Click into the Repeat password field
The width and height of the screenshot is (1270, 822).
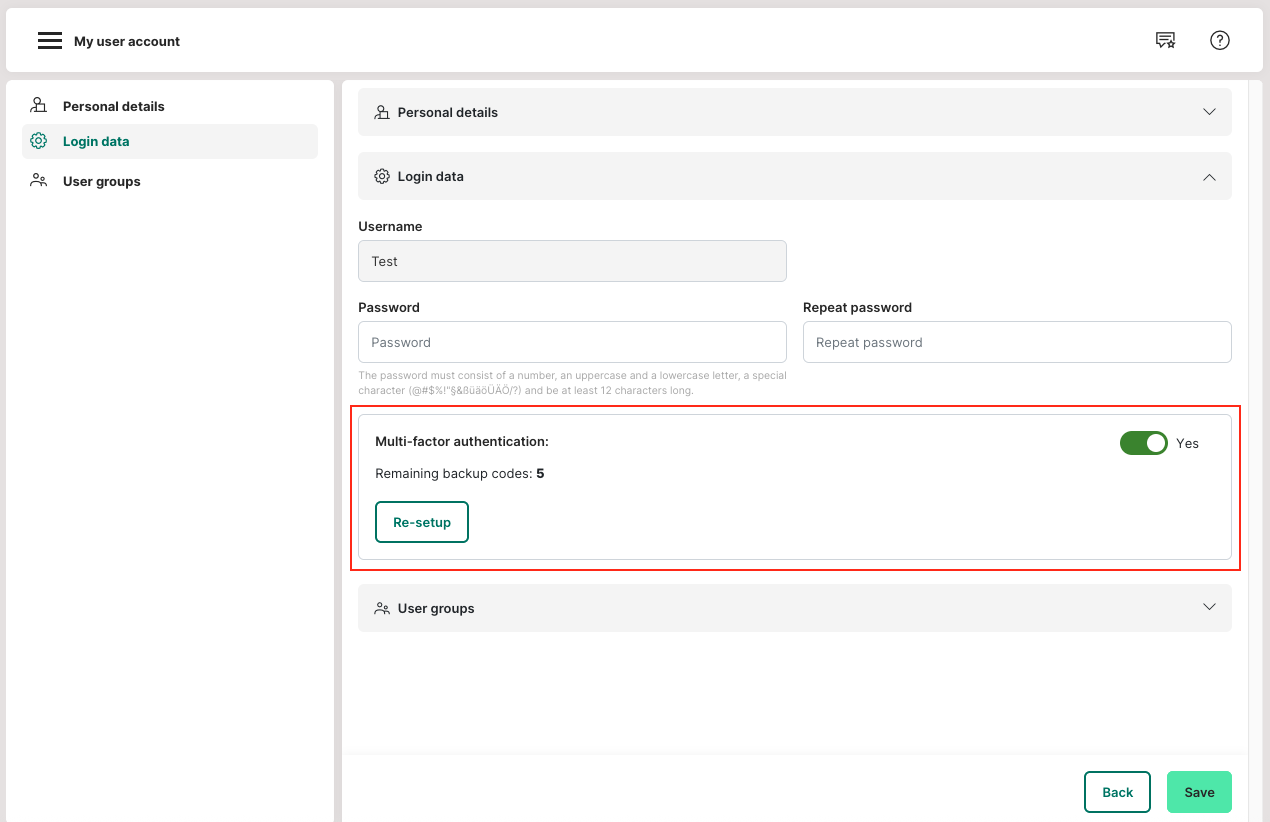tap(1016, 342)
